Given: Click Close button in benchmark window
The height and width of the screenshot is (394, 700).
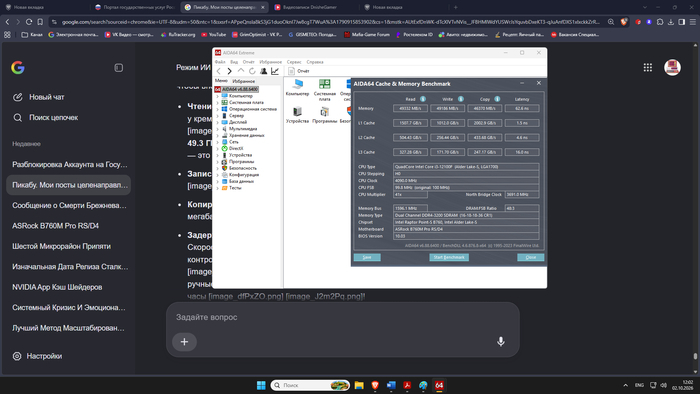Looking at the screenshot, I should click(x=530, y=257).
